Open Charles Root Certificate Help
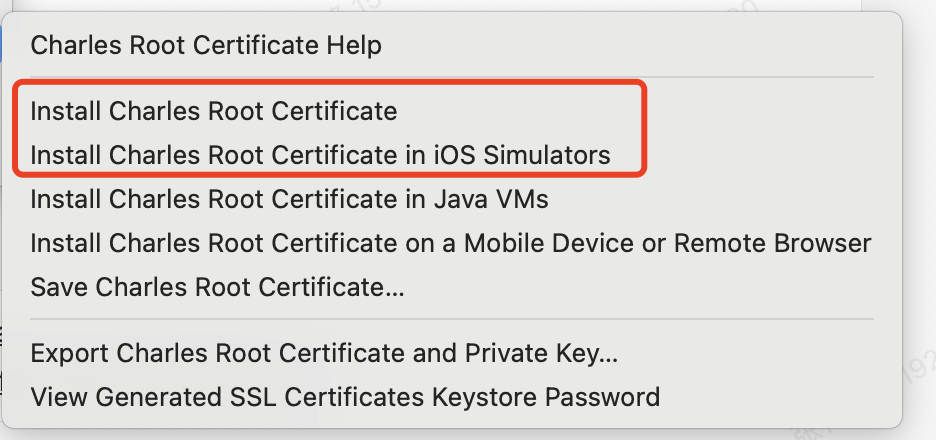Image resolution: width=936 pixels, height=440 pixels. [206, 45]
